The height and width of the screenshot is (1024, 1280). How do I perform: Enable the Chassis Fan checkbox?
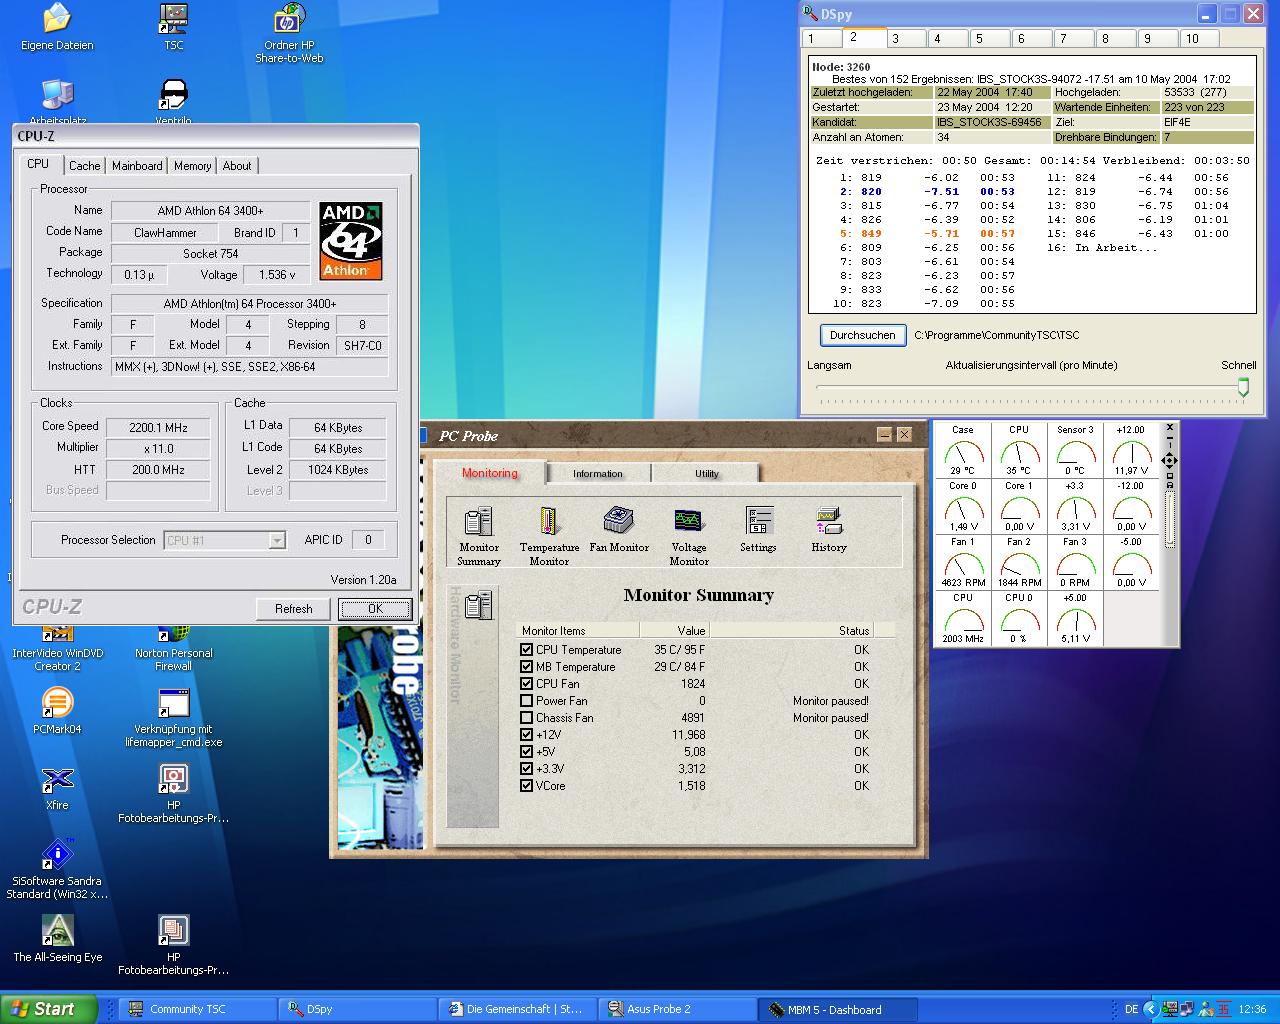(x=527, y=718)
